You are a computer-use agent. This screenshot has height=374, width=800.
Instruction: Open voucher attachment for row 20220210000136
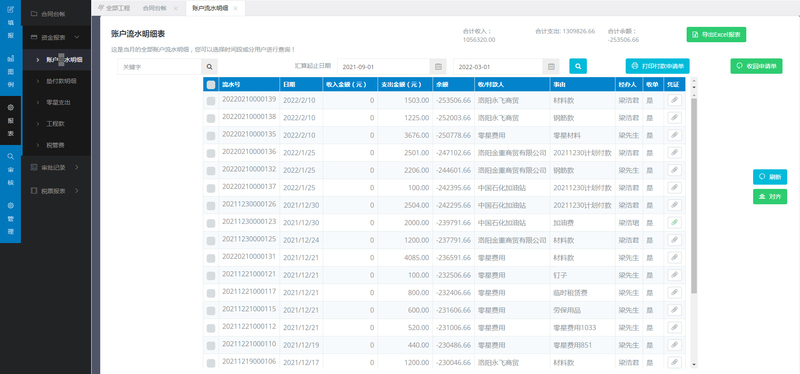click(674, 153)
